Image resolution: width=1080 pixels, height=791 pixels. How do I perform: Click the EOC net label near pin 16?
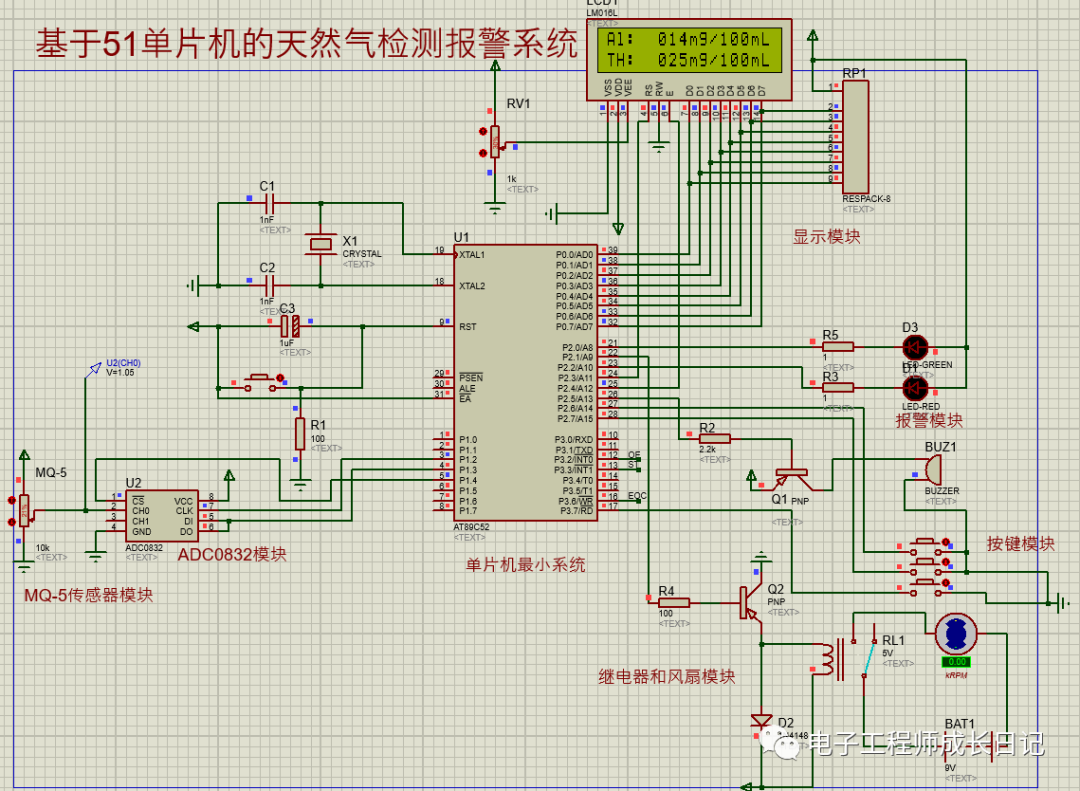click(637, 495)
